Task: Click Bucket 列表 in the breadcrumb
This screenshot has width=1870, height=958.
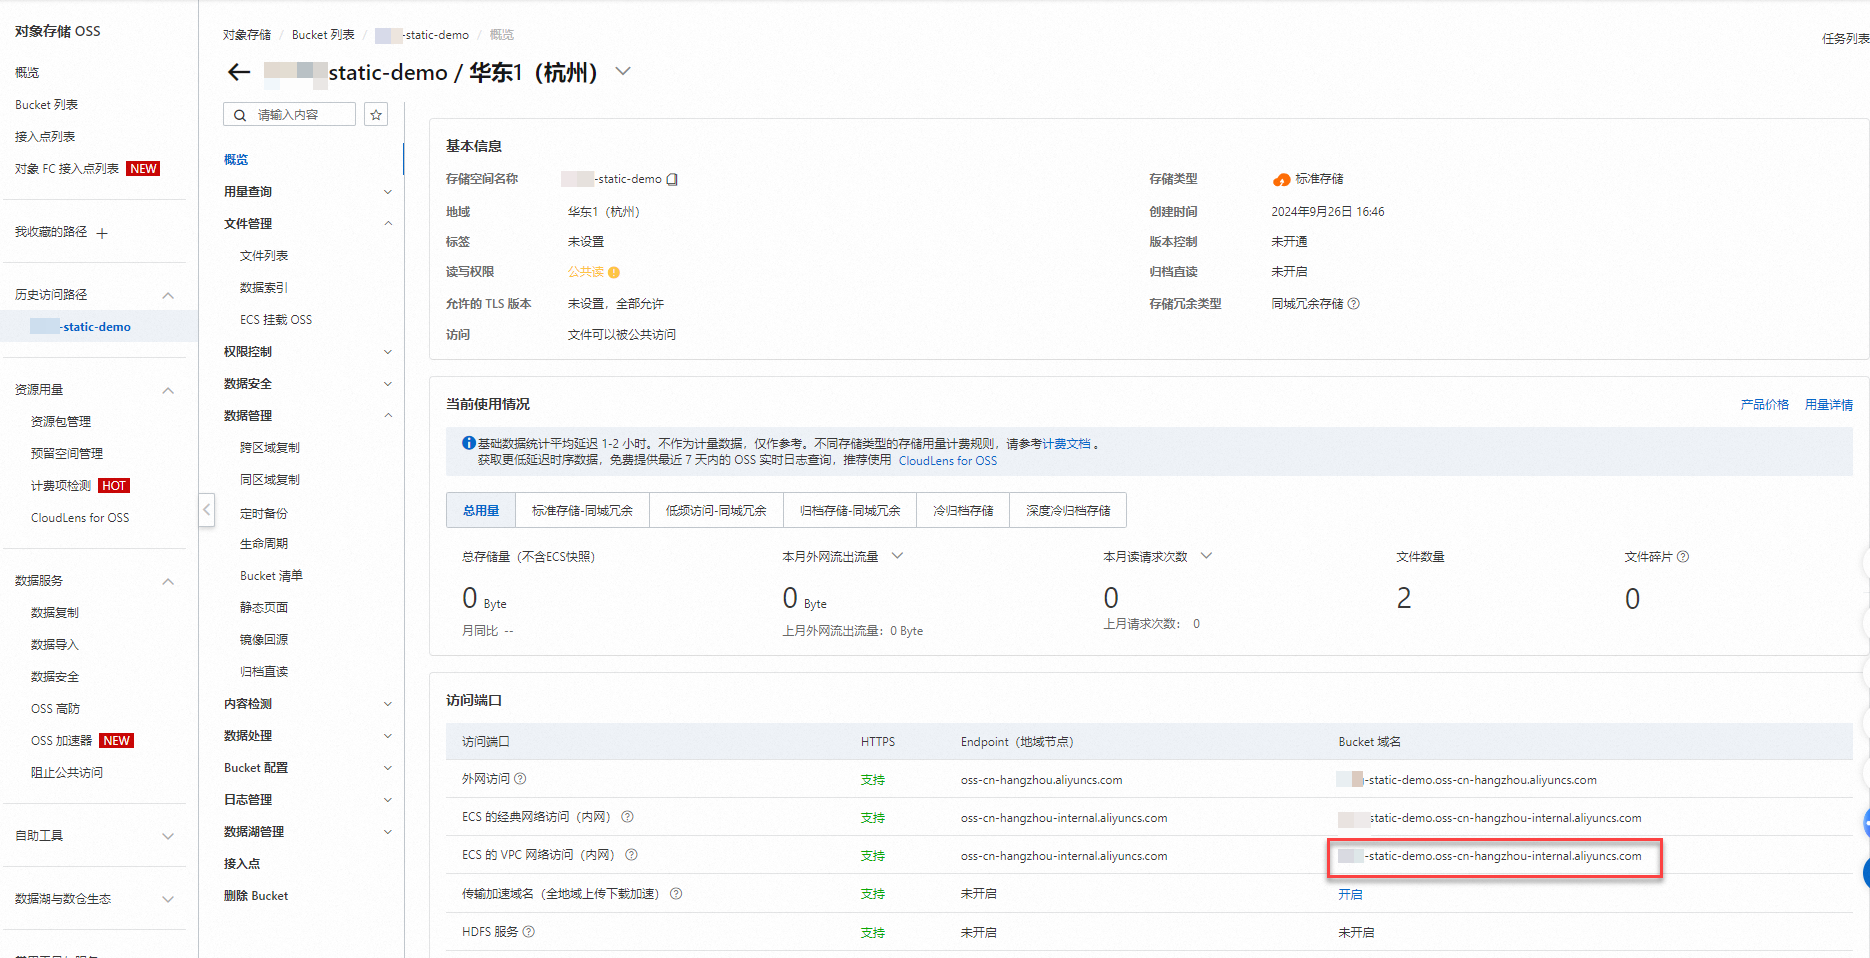Action: click(x=323, y=35)
